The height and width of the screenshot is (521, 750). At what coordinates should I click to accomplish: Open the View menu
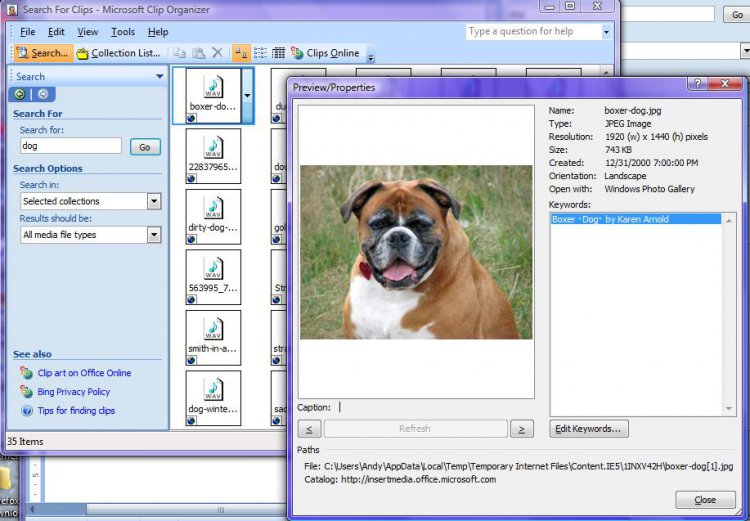(88, 32)
